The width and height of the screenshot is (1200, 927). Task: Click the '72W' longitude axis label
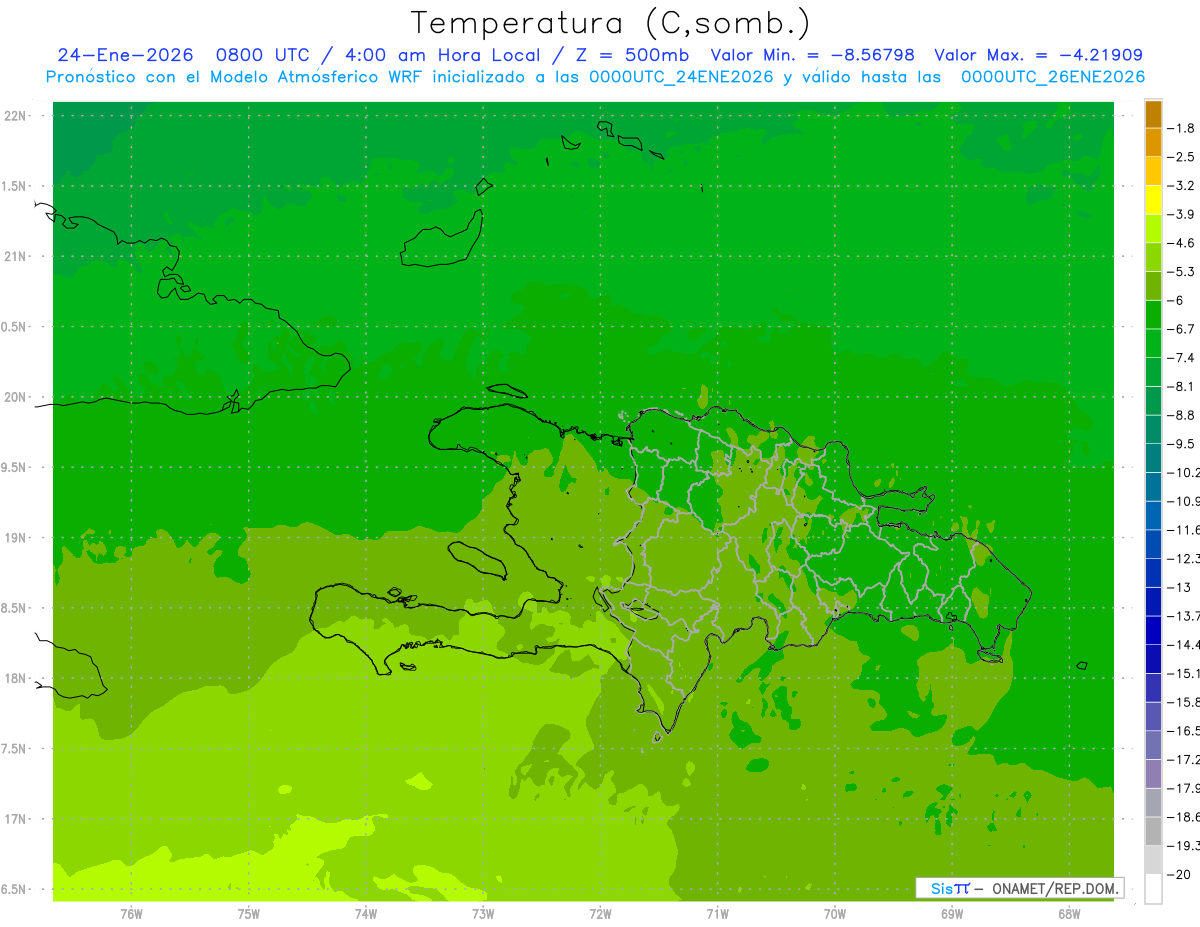(600, 913)
